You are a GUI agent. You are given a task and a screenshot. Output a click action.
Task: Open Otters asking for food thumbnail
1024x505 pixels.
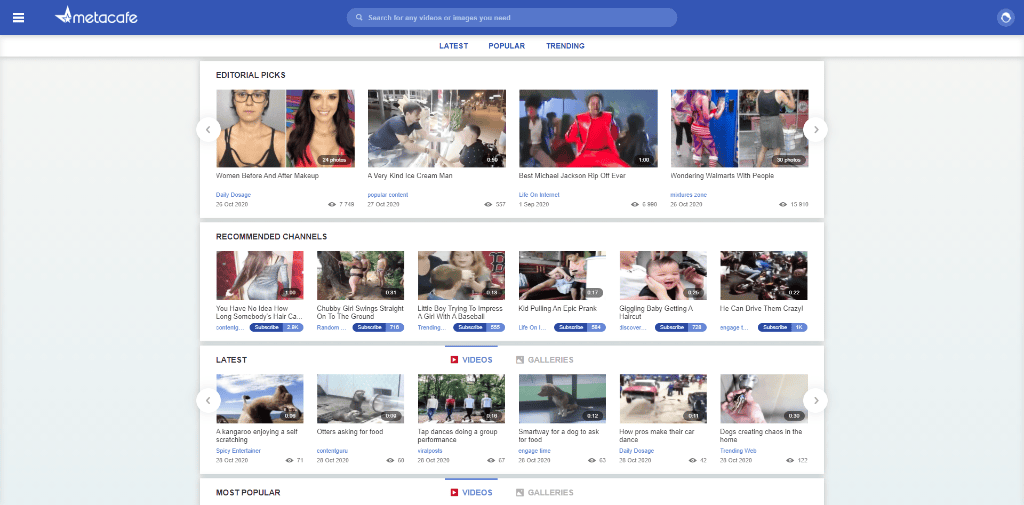pos(360,399)
